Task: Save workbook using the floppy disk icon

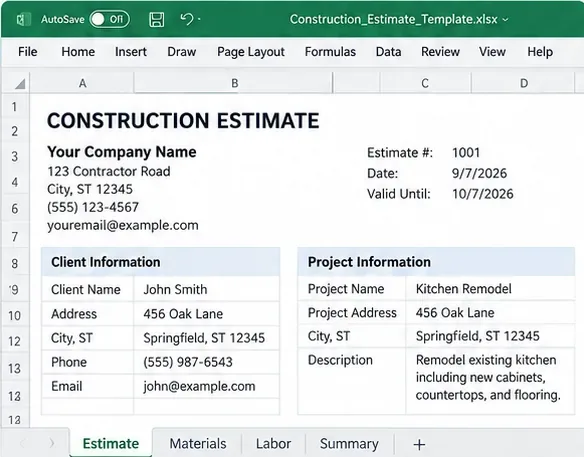Action: click(156, 19)
